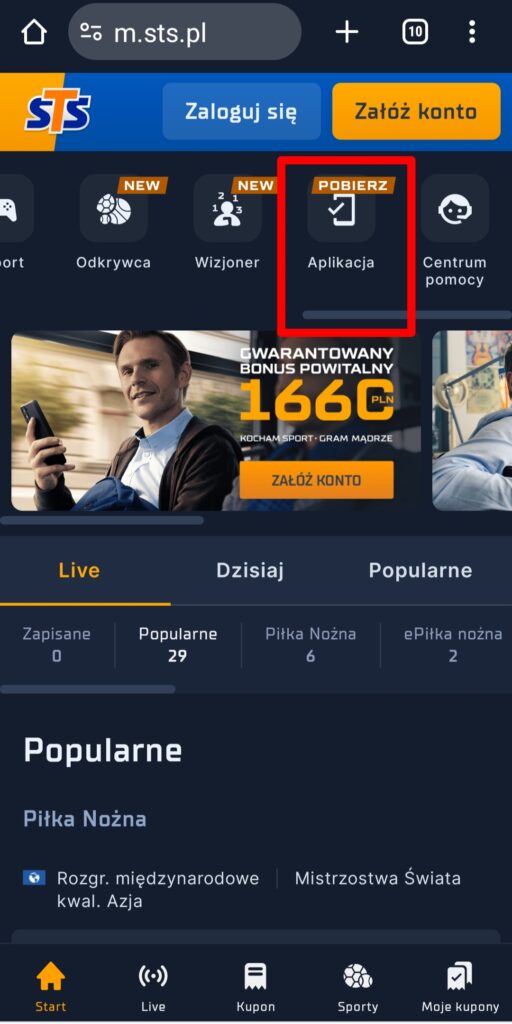
Task: Select the Piłka Nożna filter
Action: [311, 645]
